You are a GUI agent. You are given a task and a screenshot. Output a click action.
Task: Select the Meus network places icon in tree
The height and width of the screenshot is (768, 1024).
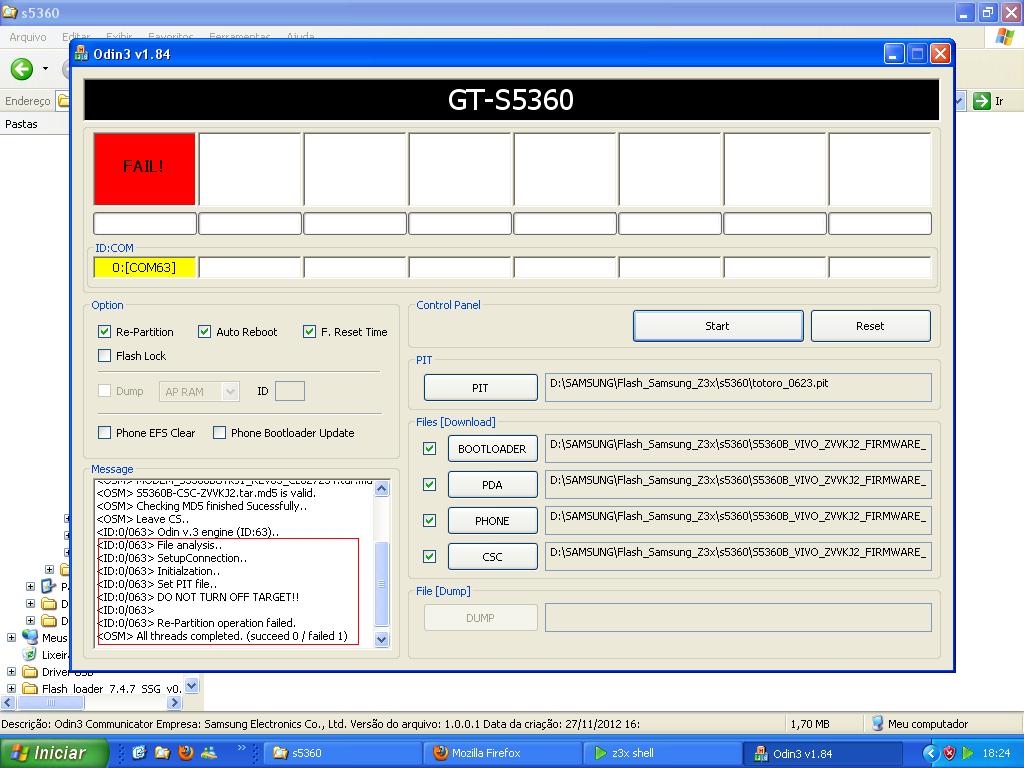click(x=30, y=637)
